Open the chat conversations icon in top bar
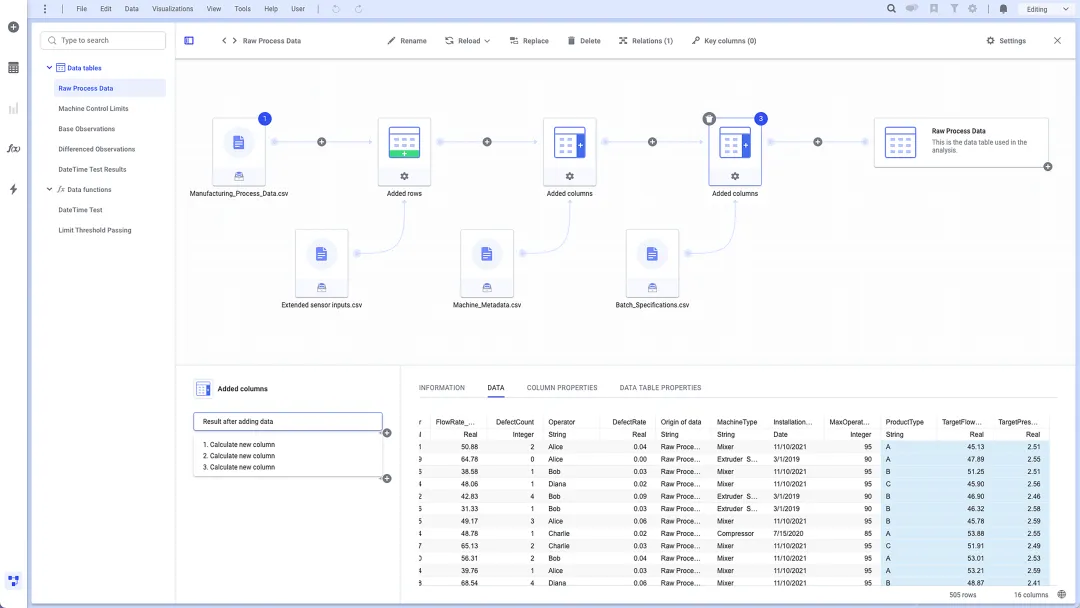Screen dimensions: 1080x608 coord(912,9)
